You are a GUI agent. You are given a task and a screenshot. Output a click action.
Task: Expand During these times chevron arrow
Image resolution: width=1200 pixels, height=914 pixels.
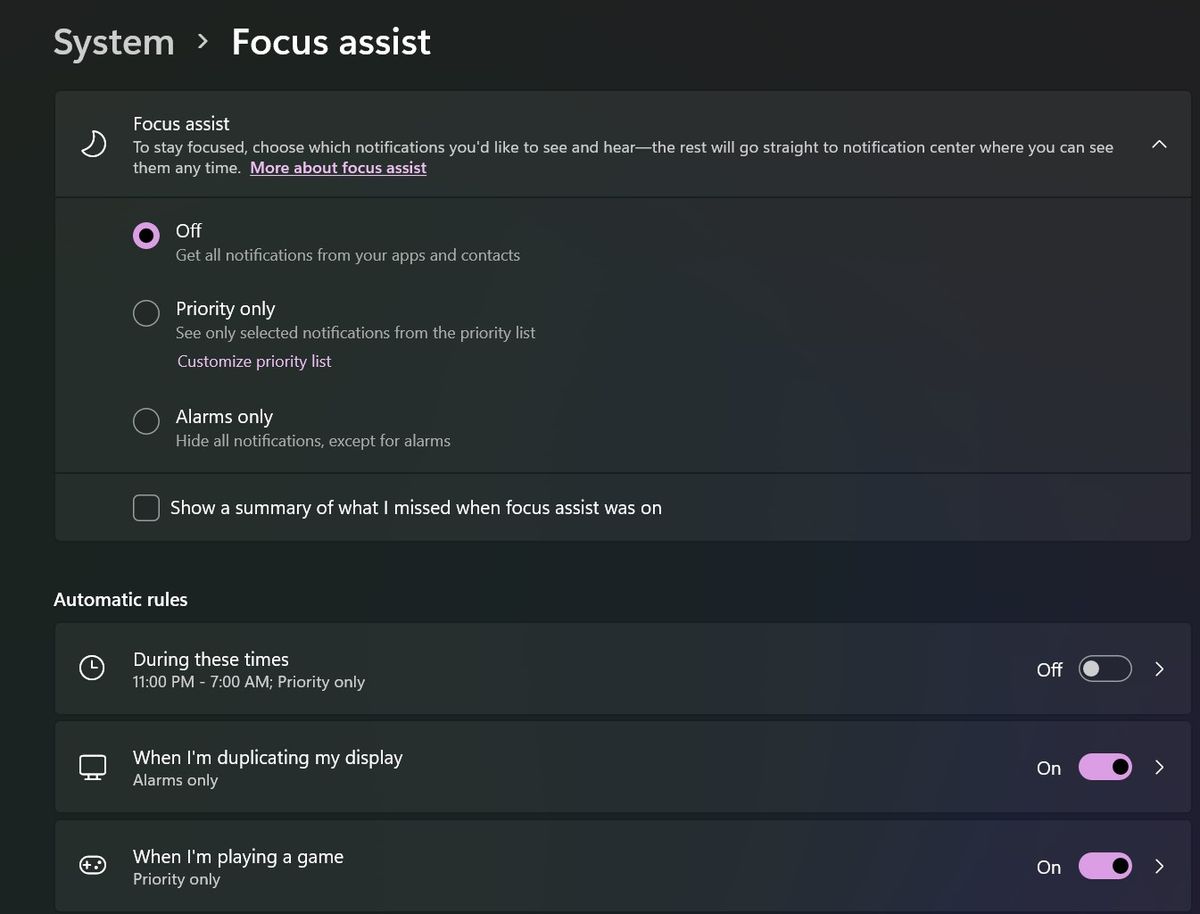pyautogui.click(x=1160, y=669)
